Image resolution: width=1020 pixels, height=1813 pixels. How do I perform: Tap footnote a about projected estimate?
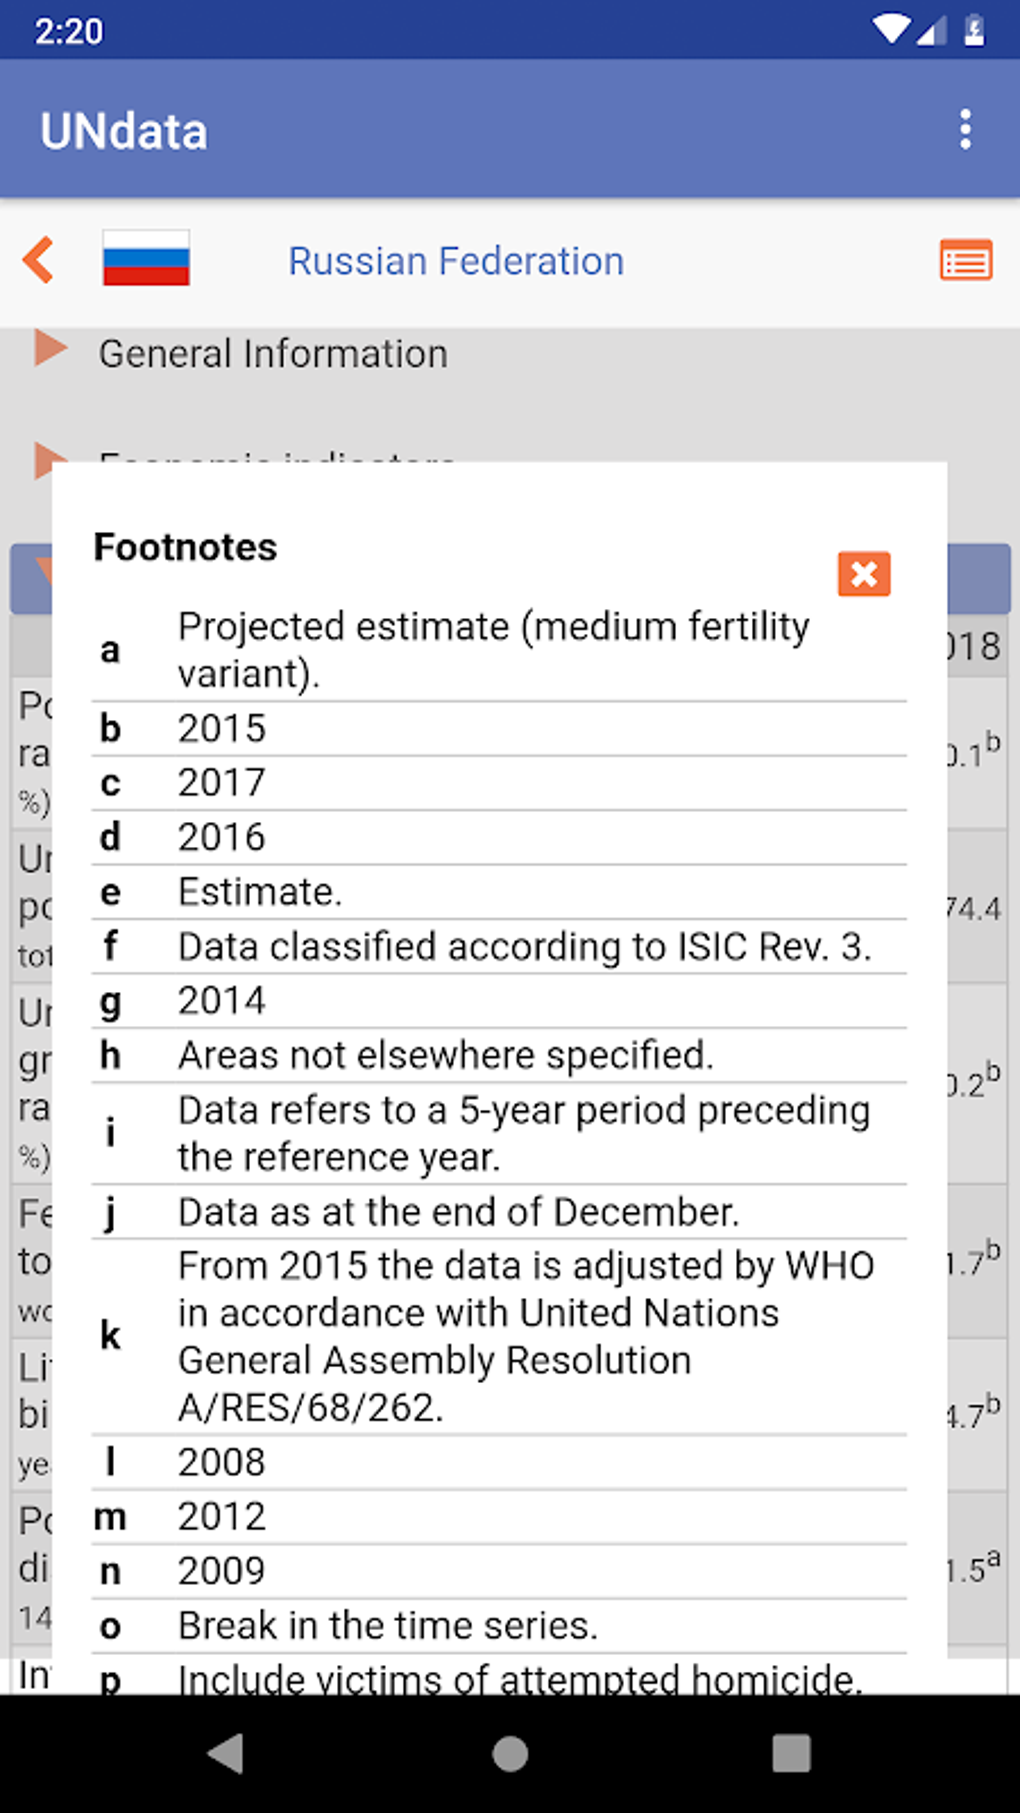click(x=494, y=649)
